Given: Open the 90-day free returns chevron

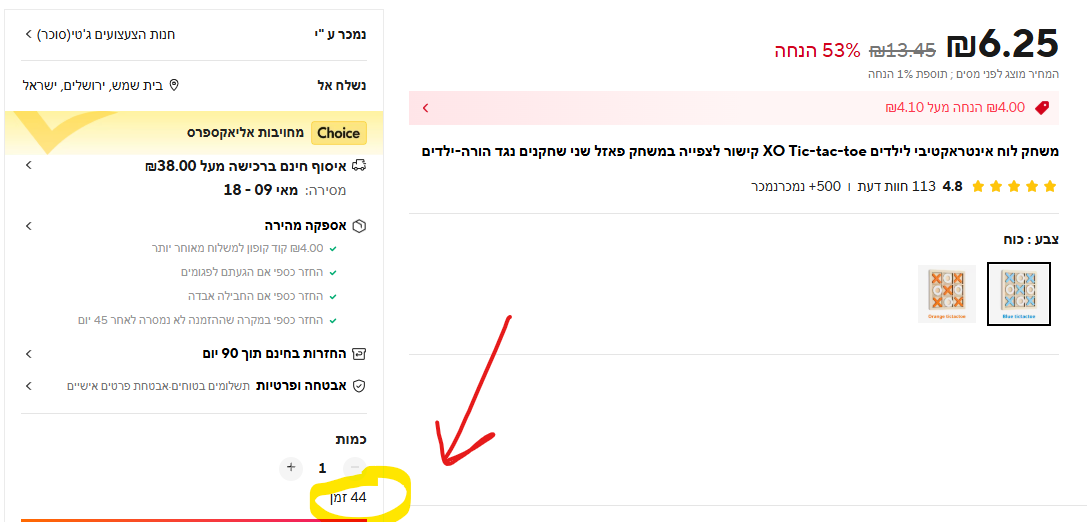Looking at the screenshot, I should coord(28,354).
